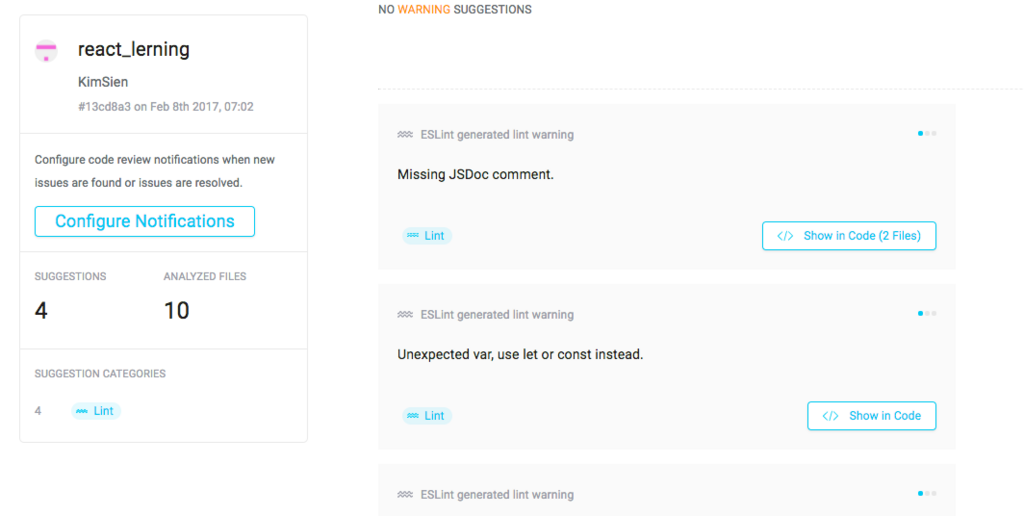
Task: Open commit #13cd8a3 link
Action: [x=104, y=107]
